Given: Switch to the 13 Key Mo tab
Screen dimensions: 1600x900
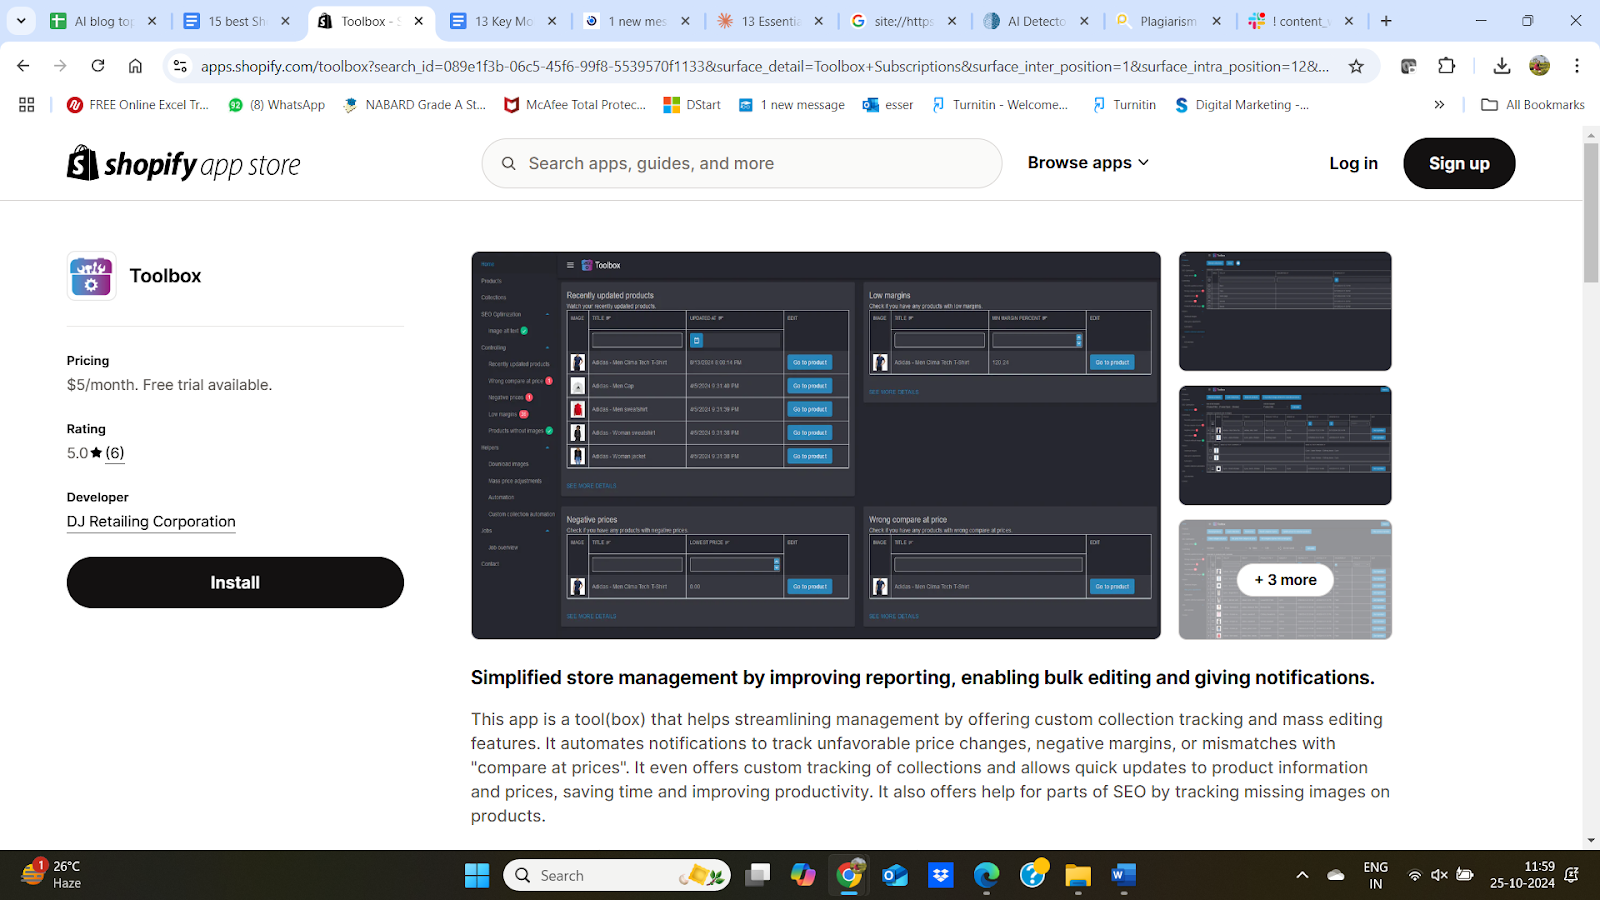Looking at the screenshot, I should (x=504, y=21).
